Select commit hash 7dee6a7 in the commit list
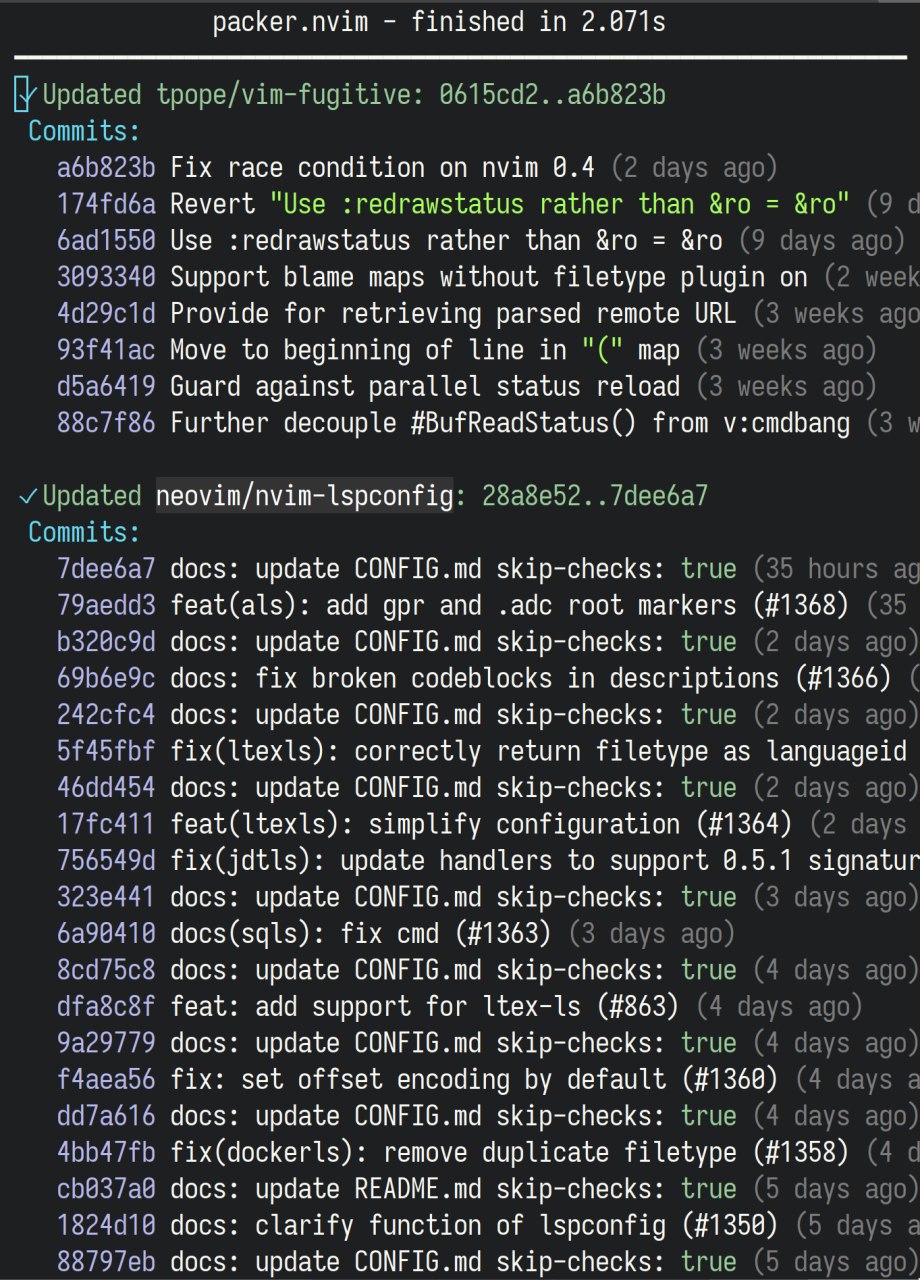 tap(106, 569)
